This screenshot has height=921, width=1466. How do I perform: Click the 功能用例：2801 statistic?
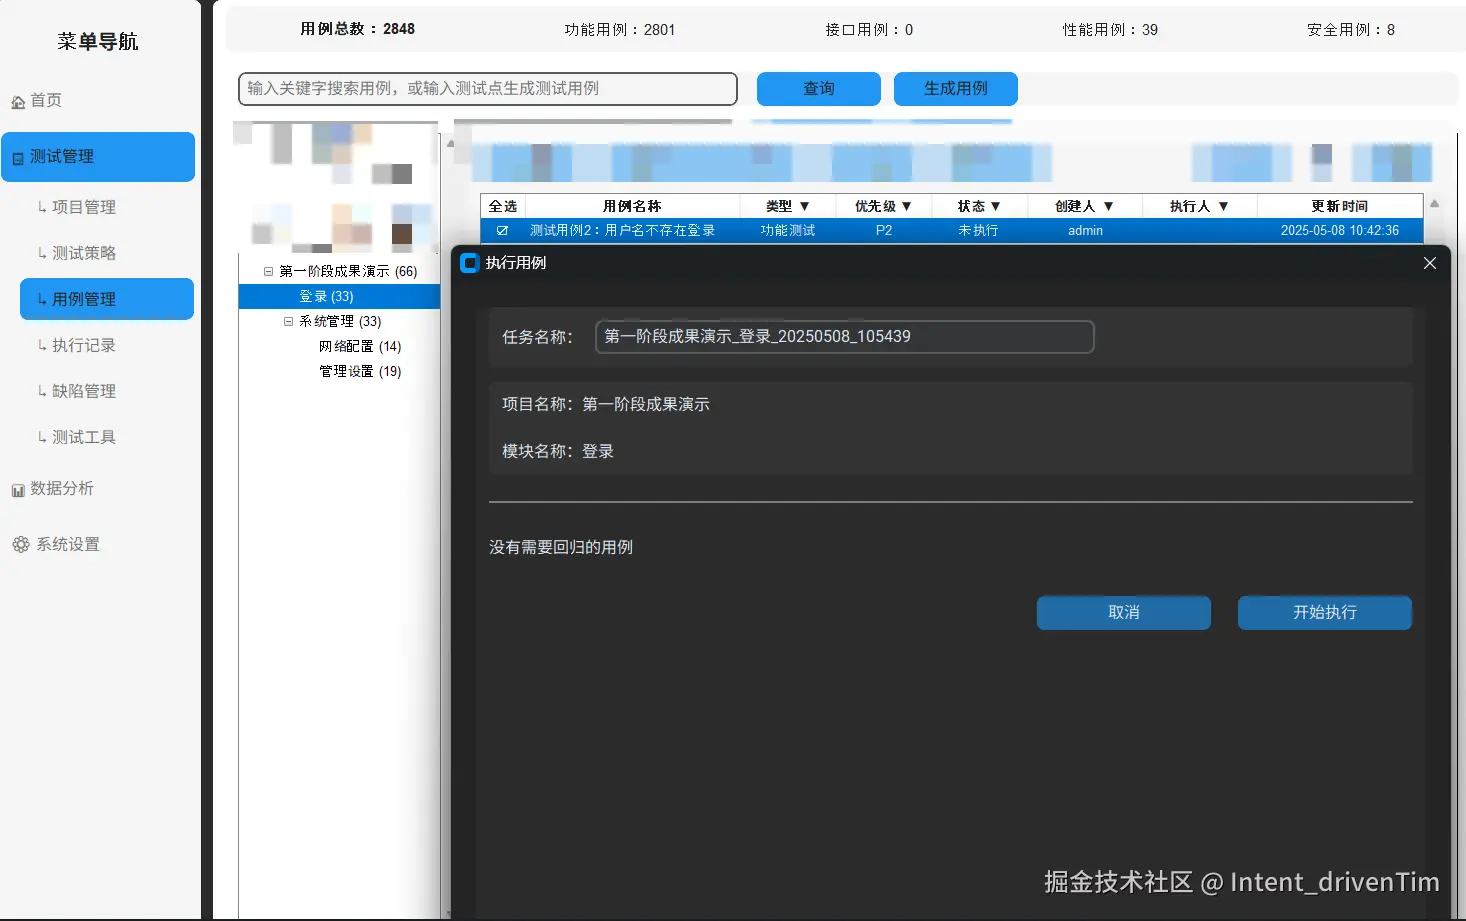pos(620,30)
